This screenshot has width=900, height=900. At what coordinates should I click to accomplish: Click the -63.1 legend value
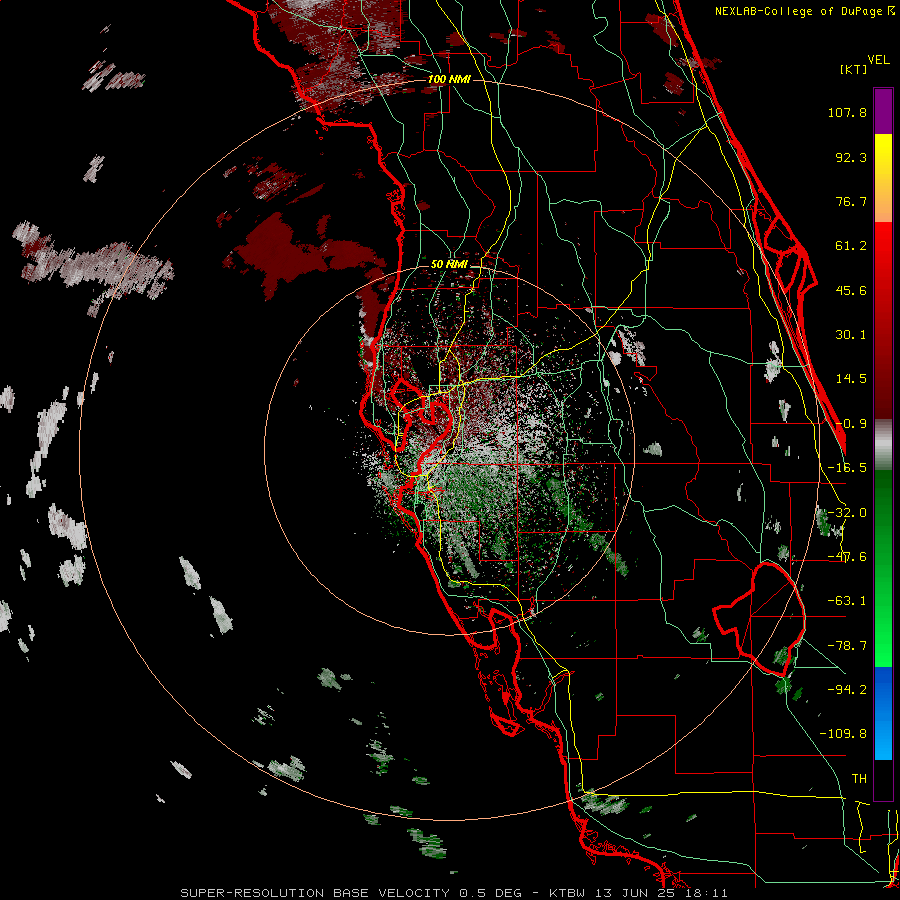point(847,601)
